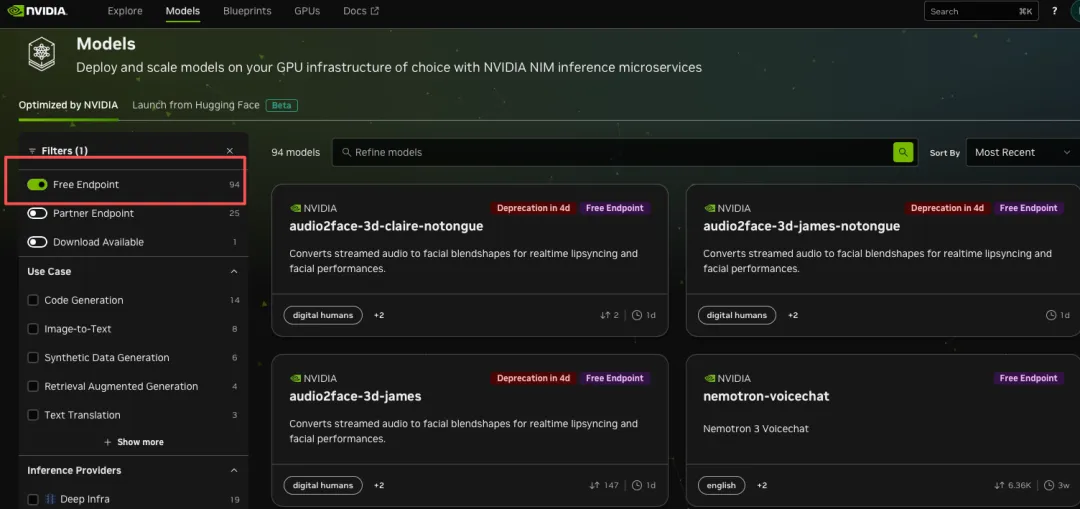Image resolution: width=1080 pixels, height=509 pixels.
Task: Click the green search button
Action: (903, 152)
